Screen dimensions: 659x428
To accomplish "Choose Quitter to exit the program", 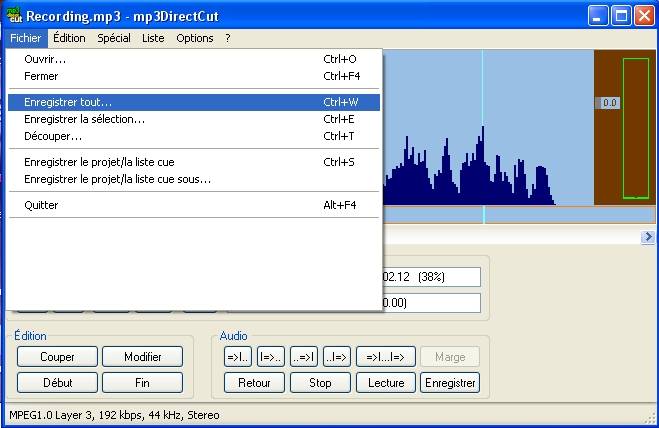I will coord(194,205).
